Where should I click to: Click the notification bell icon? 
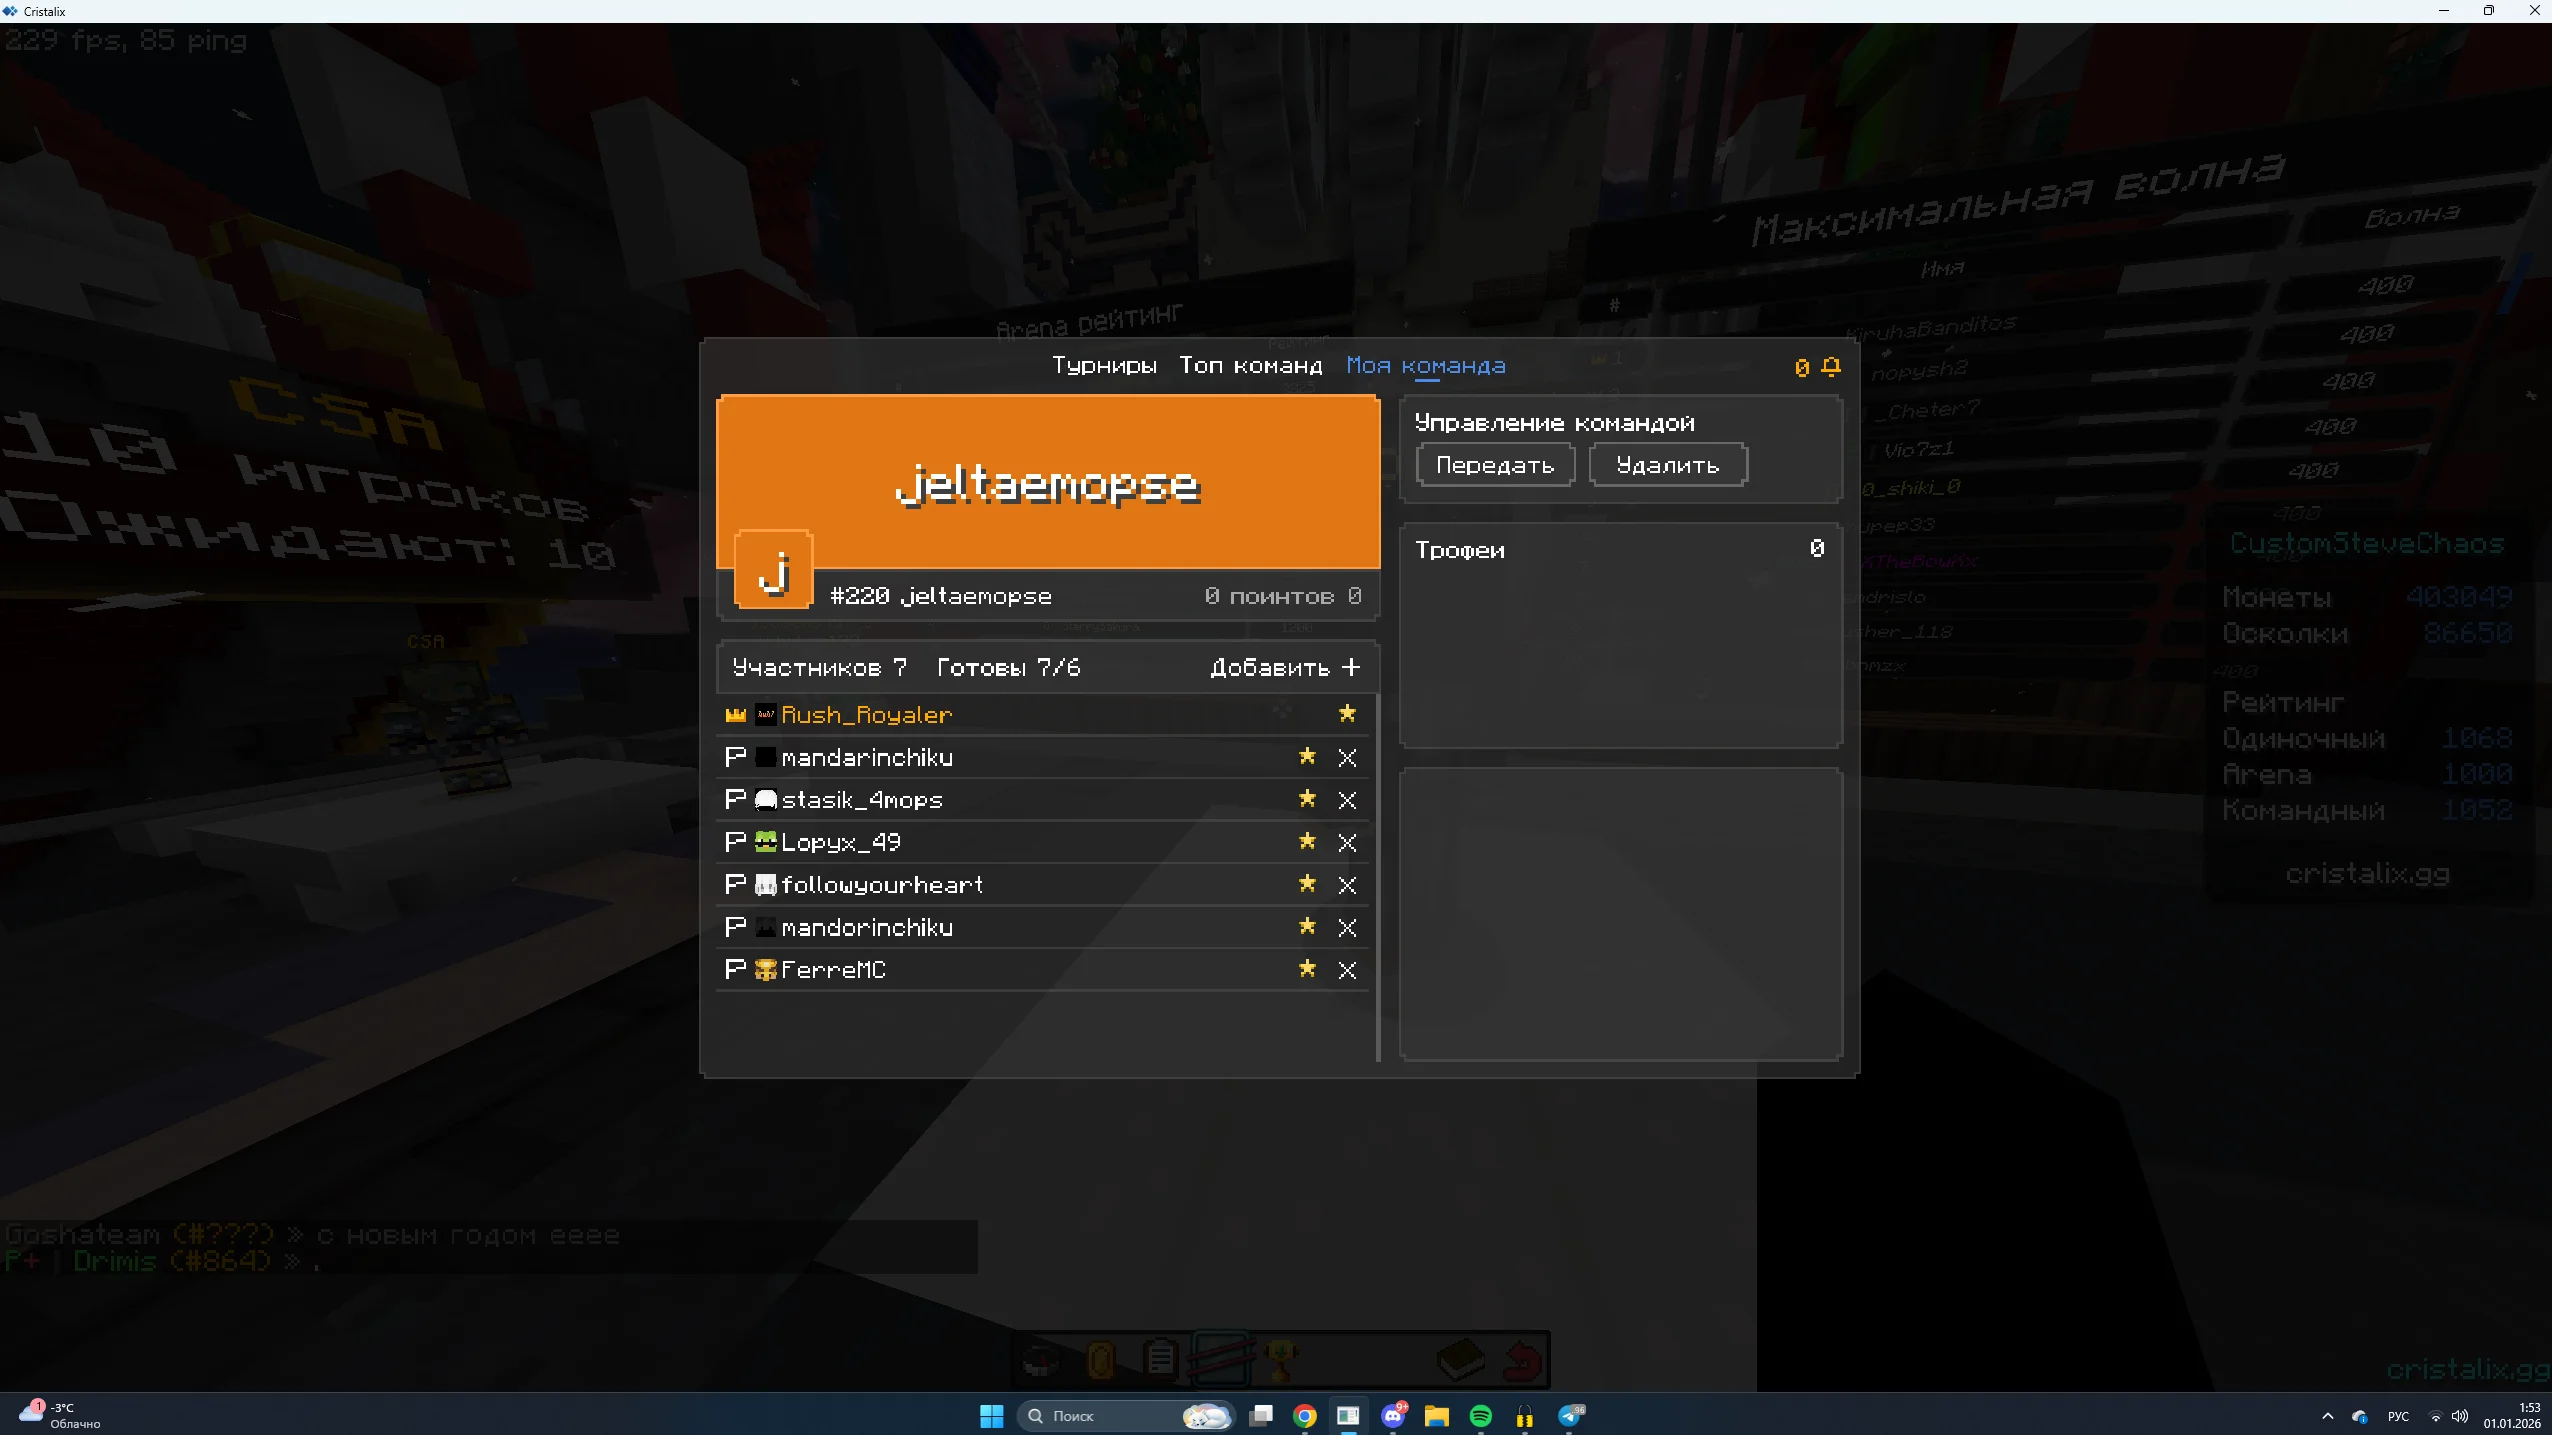[x=1831, y=367]
